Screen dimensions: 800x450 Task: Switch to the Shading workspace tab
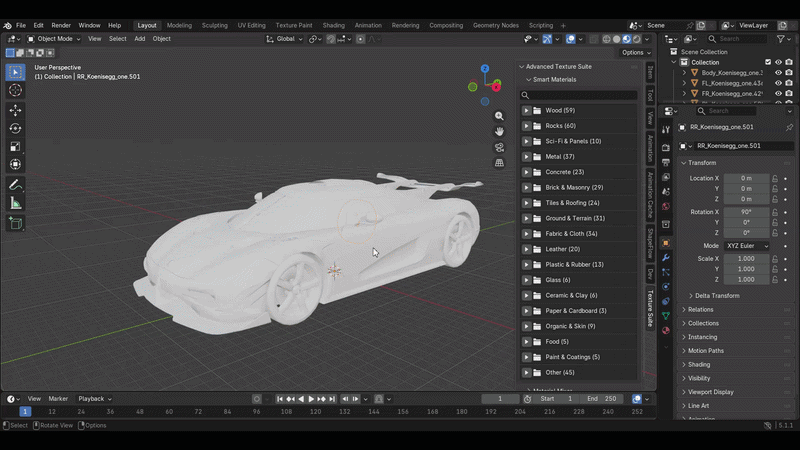(334, 26)
